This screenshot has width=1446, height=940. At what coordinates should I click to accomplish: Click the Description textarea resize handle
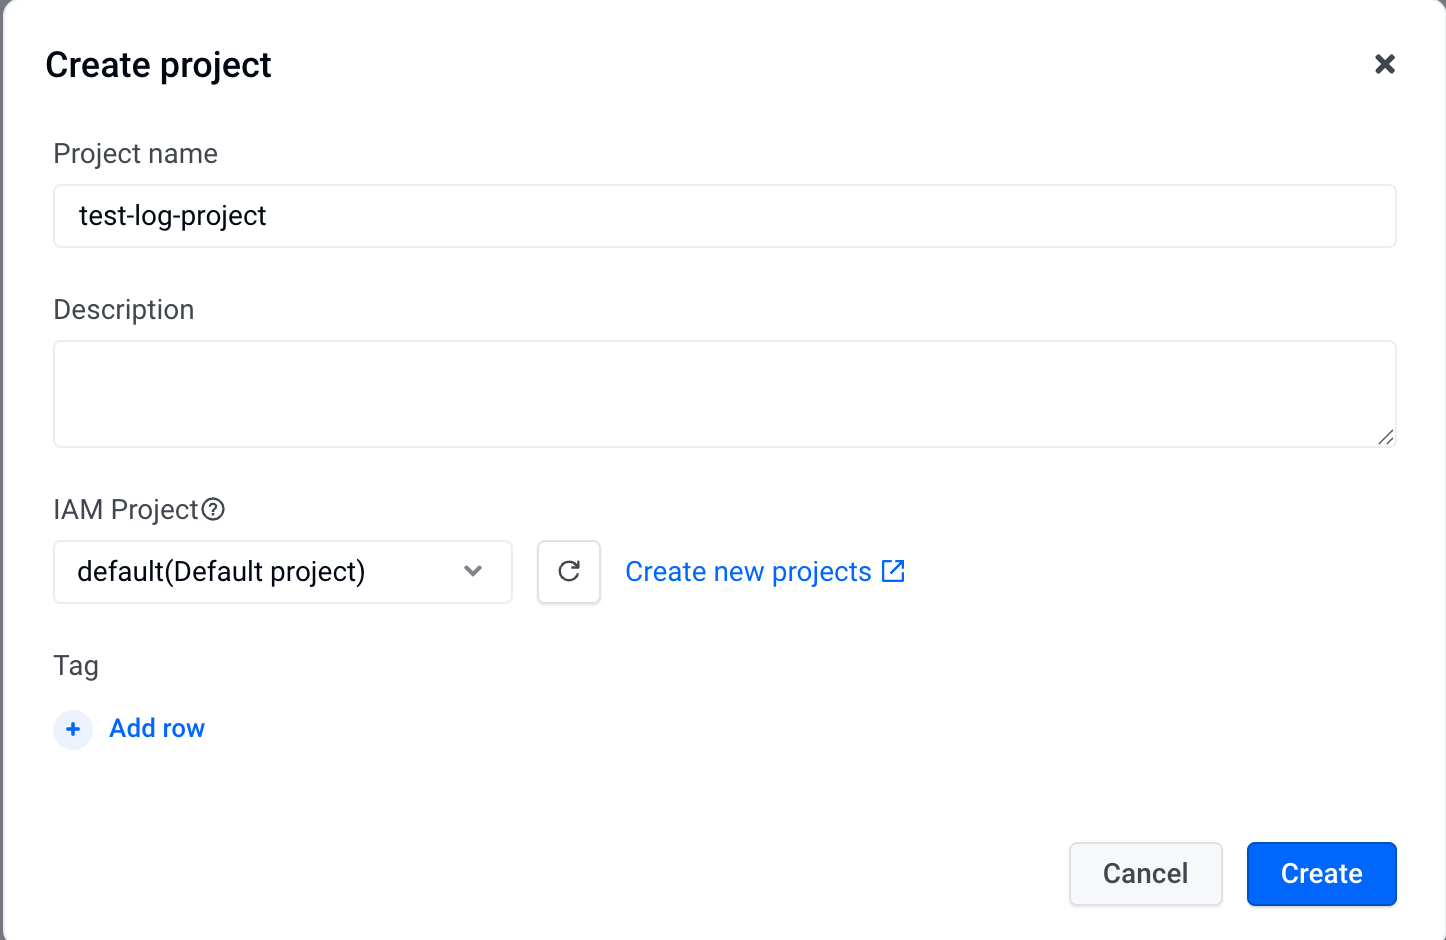pyautogui.click(x=1385, y=437)
